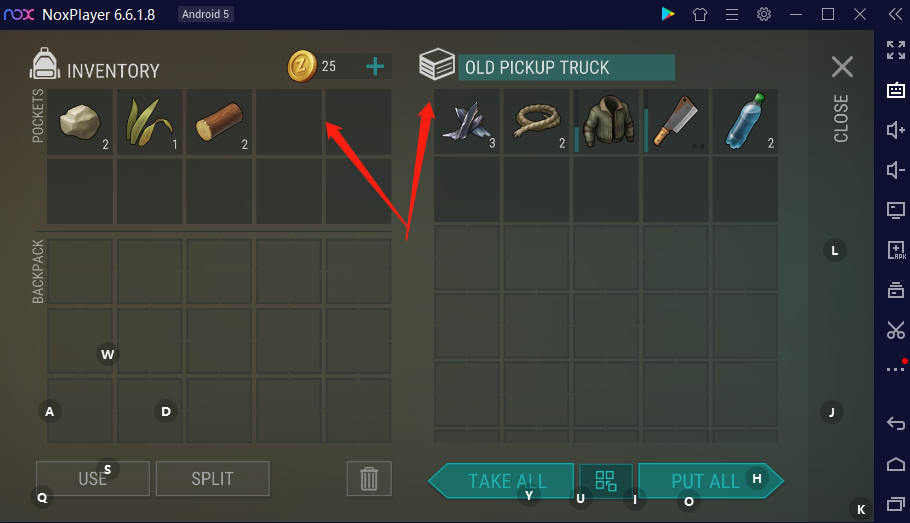910x523 pixels.
Task: Pick the jacket in the truck storage
Action: pos(606,121)
